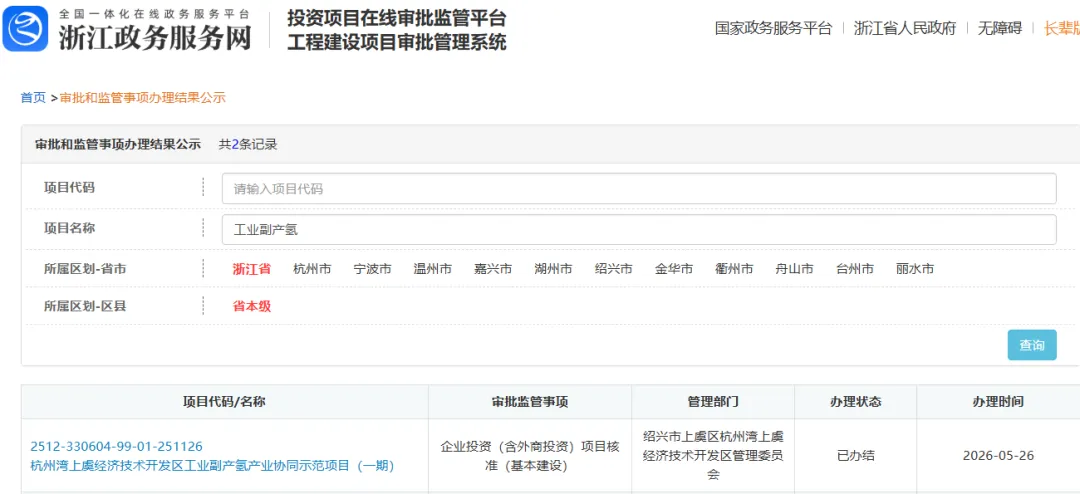Select 省本级 district filter
Viewport: 1080px width, 494px height.
[251, 307]
